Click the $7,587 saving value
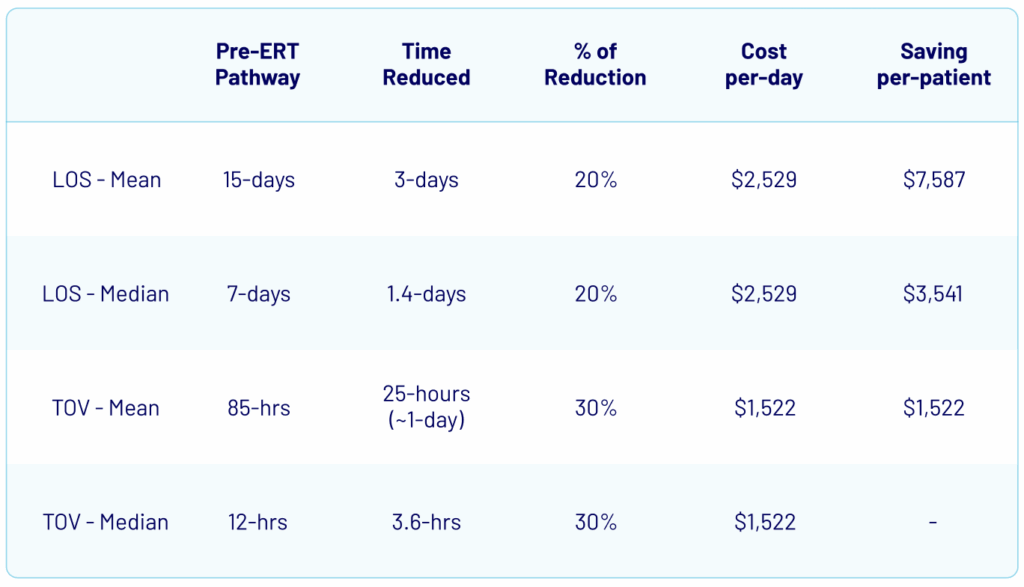 (x=933, y=180)
